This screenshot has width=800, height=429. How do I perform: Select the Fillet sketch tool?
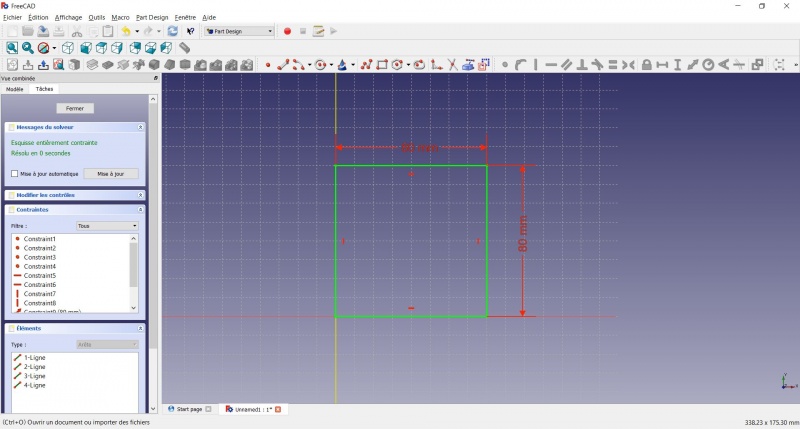click(x=436, y=65)
